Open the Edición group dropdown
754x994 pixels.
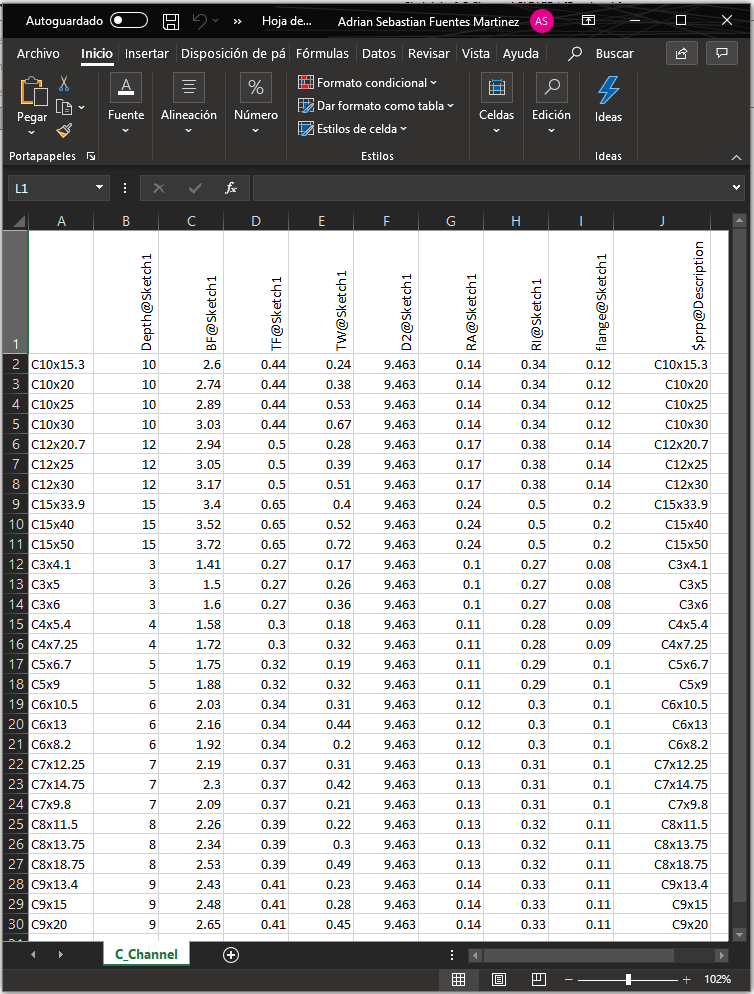coord(551,104)
